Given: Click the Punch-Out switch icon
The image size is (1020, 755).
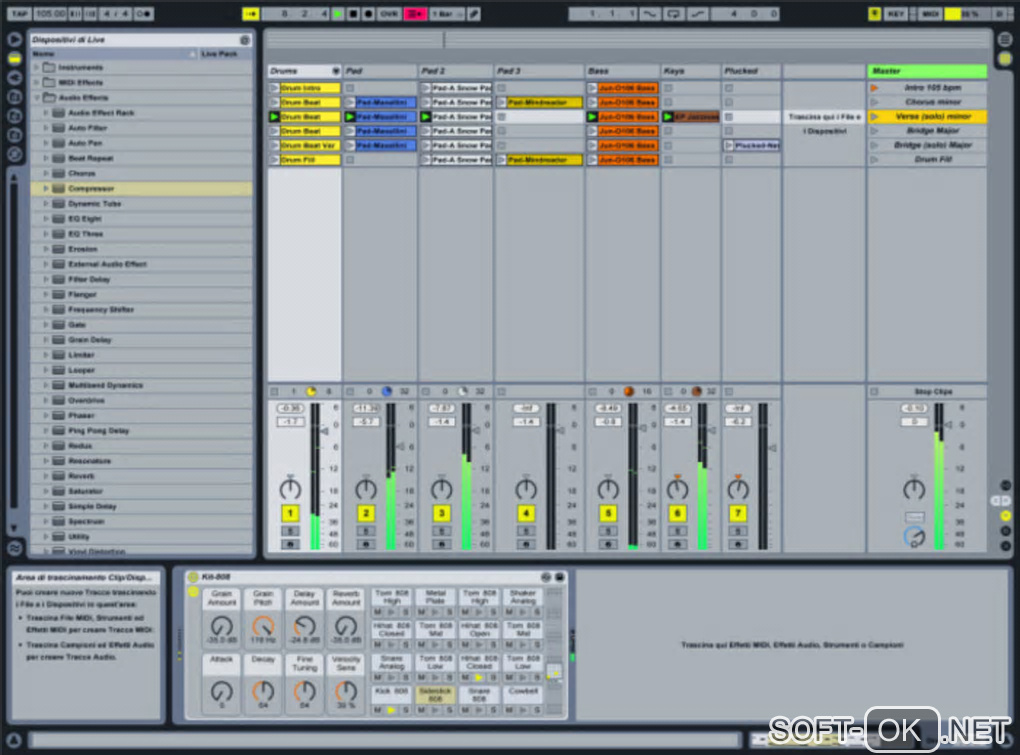Looking at the screenshot, I should (x=697, y=14).
